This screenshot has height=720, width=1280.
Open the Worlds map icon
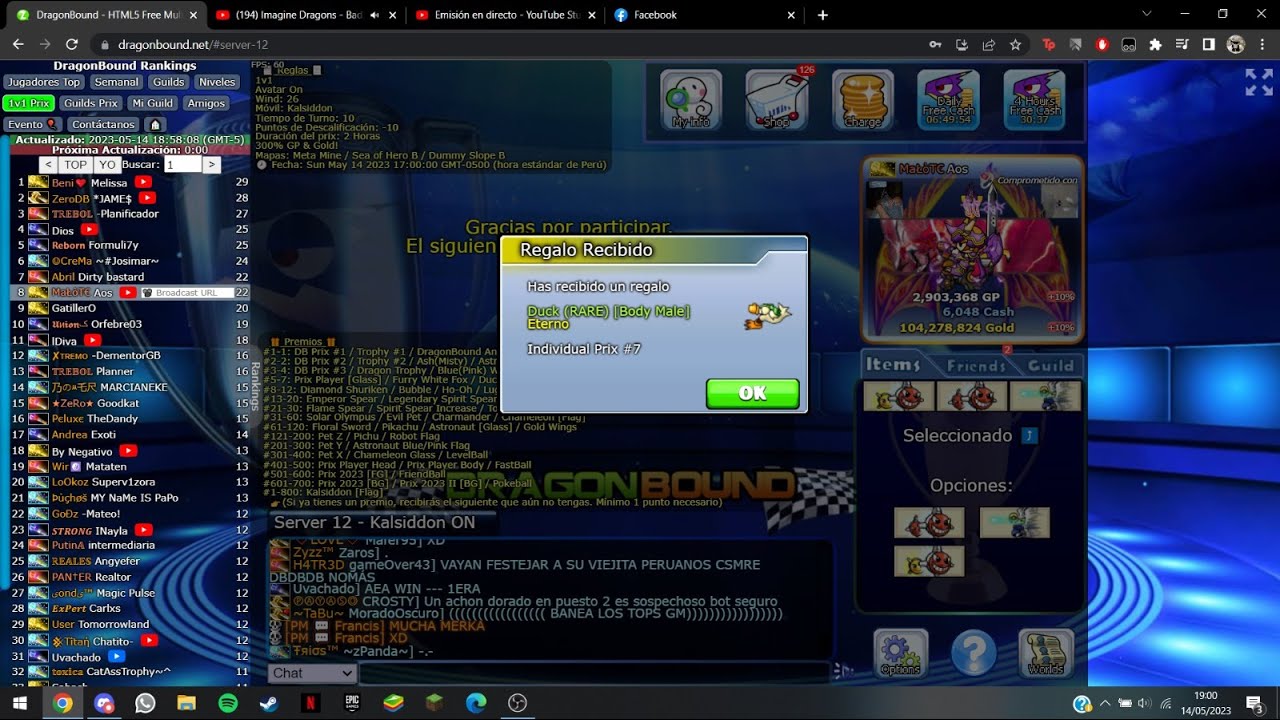click(x=1046, y=654)
